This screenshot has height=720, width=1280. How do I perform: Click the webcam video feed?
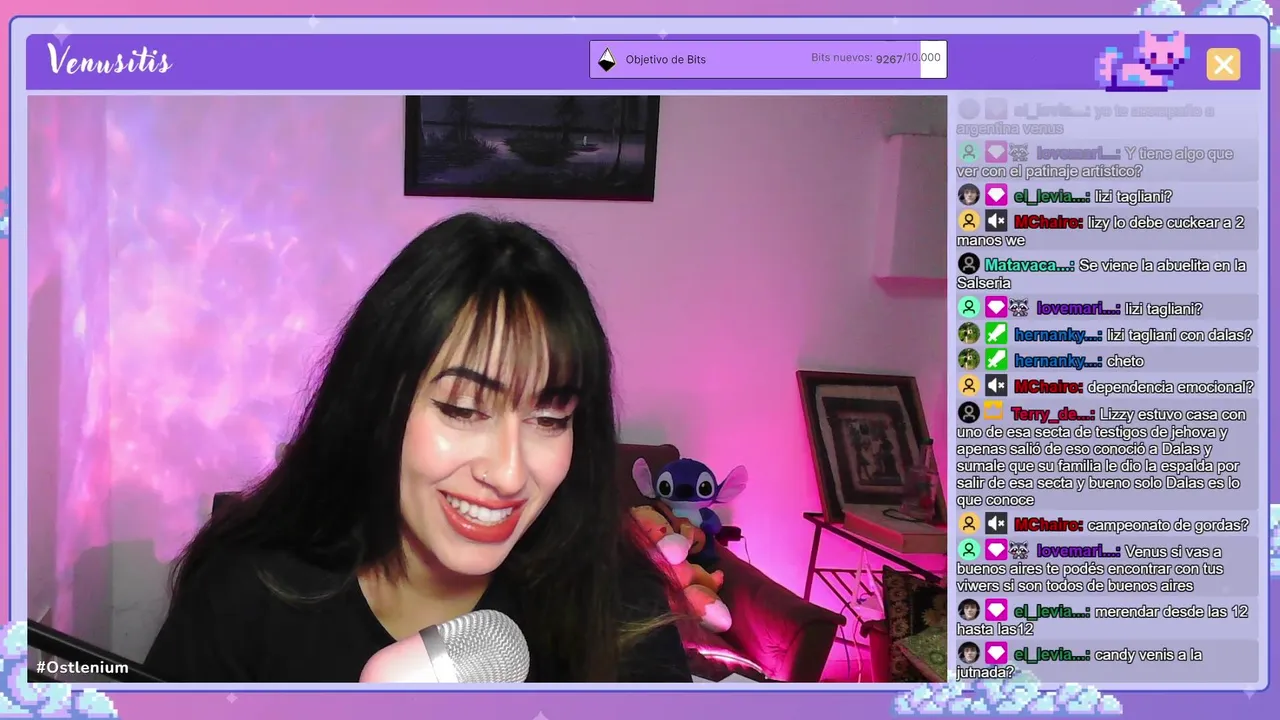pos(487,389)
